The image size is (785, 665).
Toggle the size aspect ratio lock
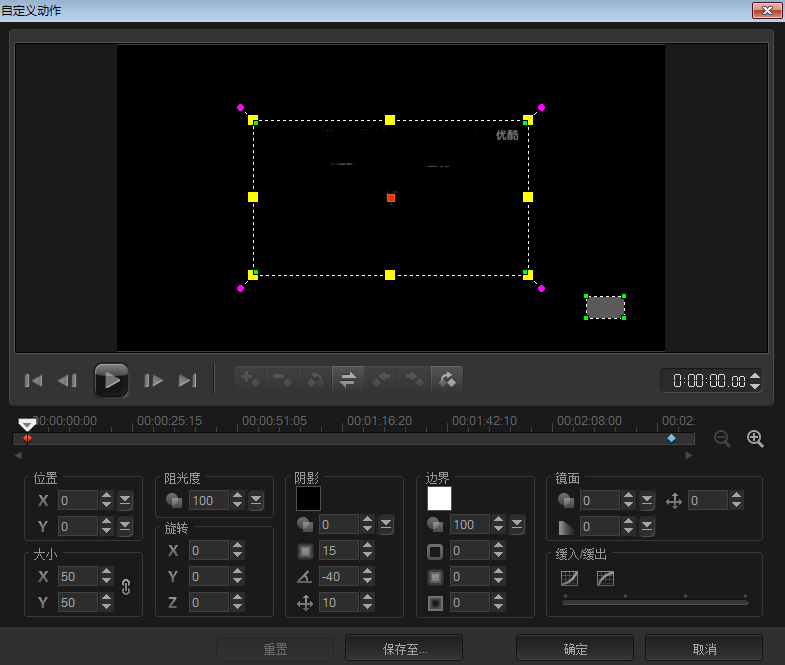126,587
